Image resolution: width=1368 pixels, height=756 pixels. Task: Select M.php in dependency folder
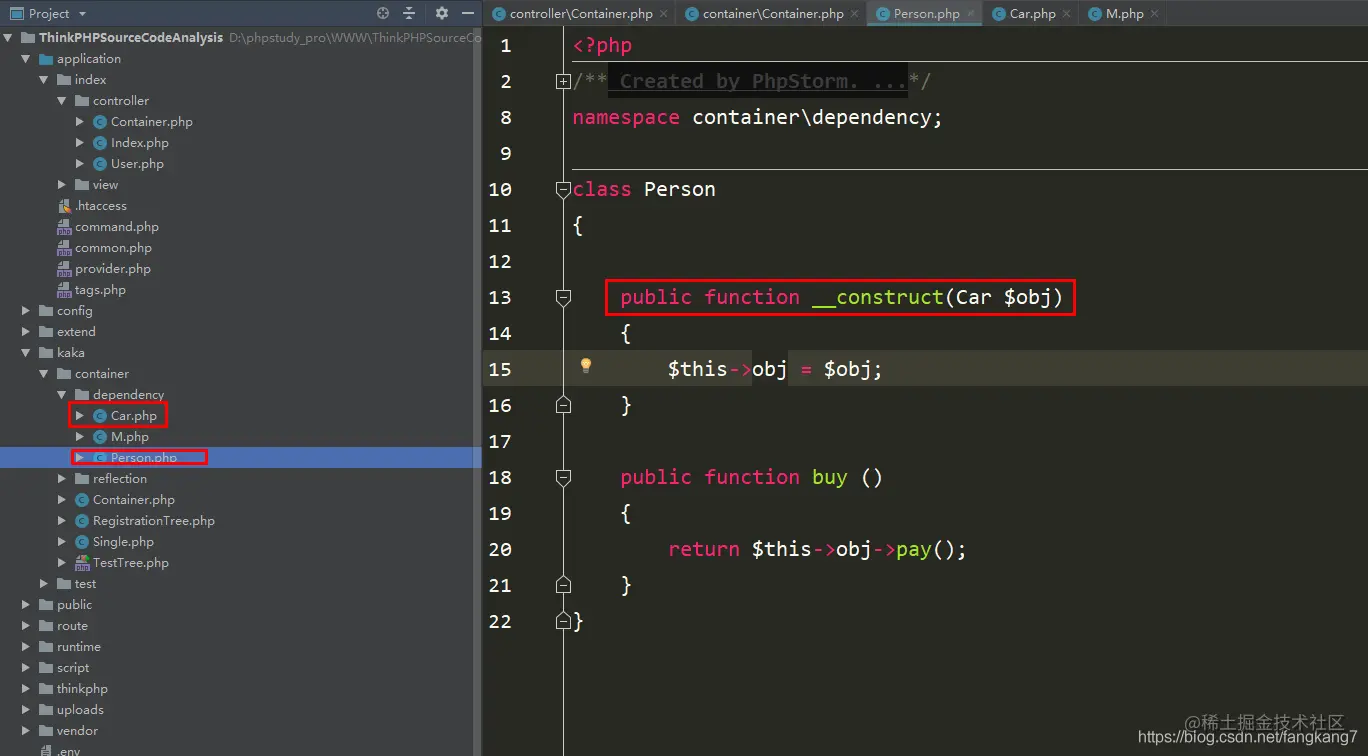(x=129, y=437)
